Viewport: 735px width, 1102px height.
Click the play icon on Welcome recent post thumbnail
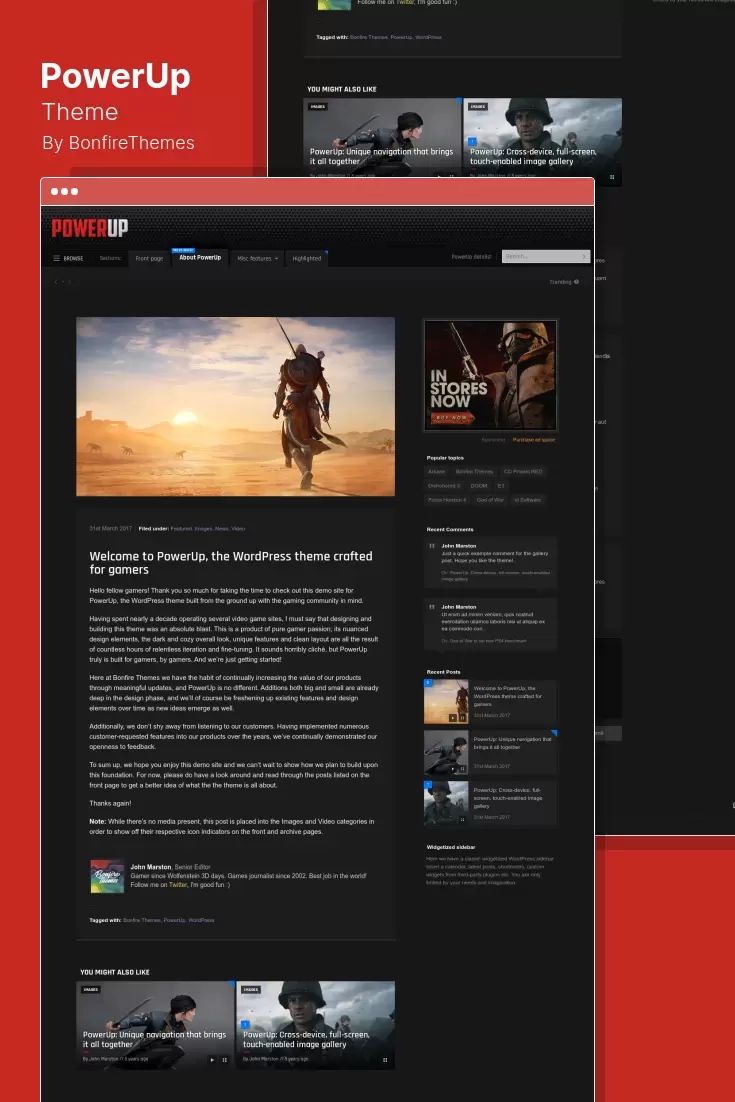(453, 718)
